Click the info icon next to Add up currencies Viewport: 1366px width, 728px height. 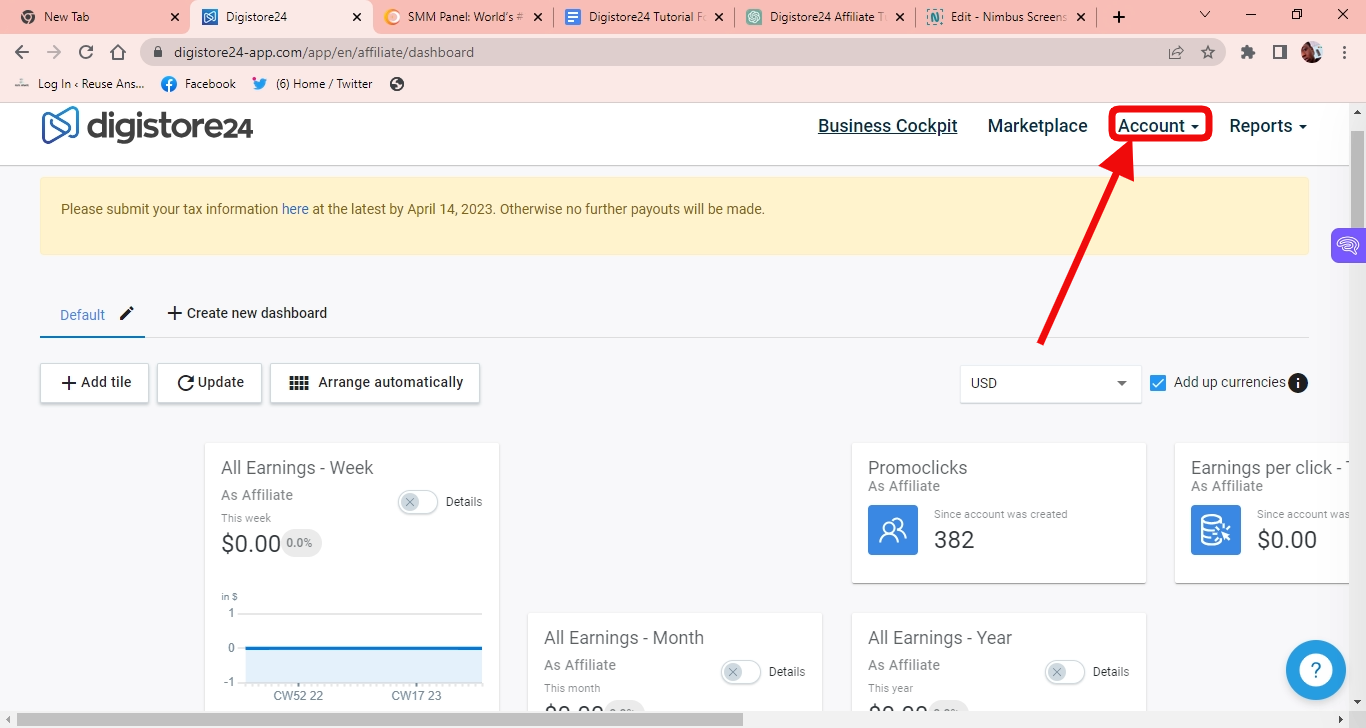pyautogui.click(x=1298, y=383)
